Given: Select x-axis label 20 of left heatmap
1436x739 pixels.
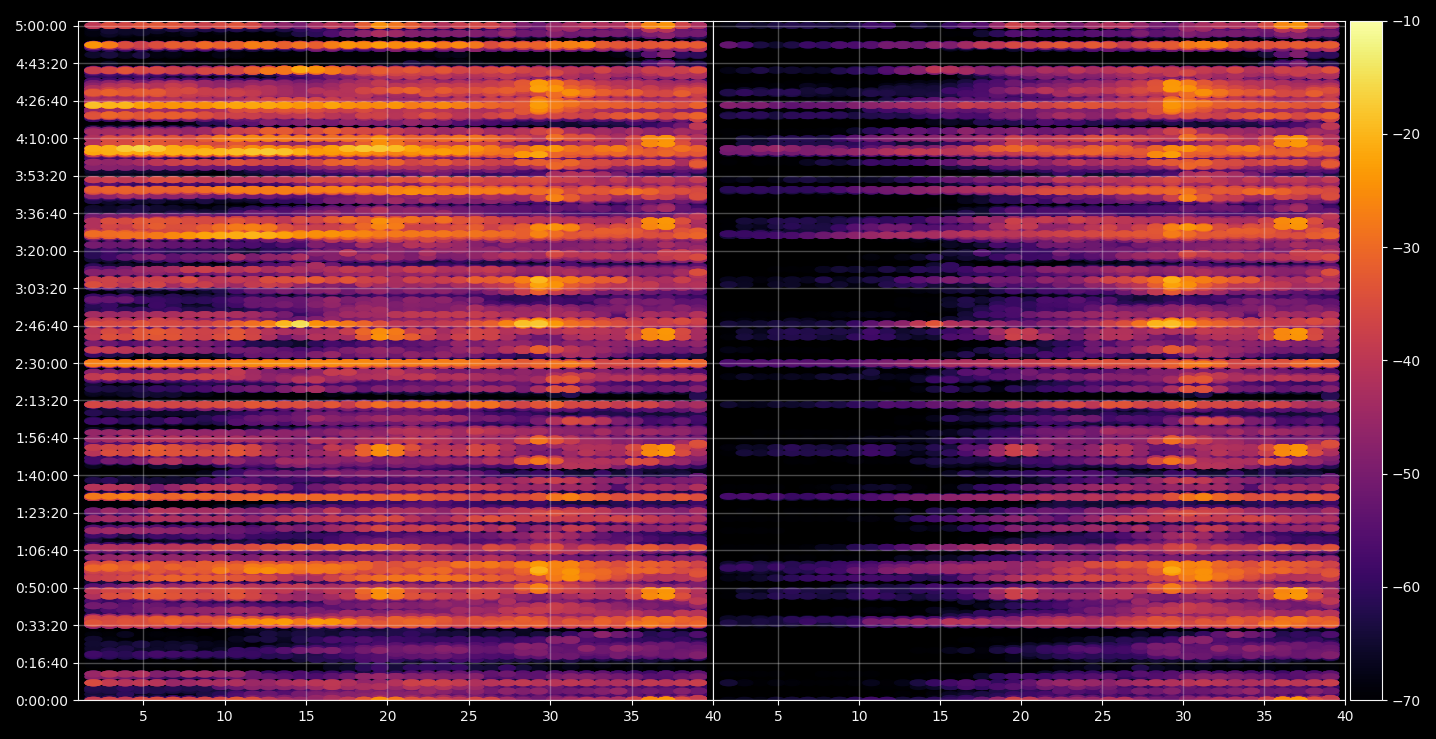Looking at the screenshot, I should coord(387,716).
